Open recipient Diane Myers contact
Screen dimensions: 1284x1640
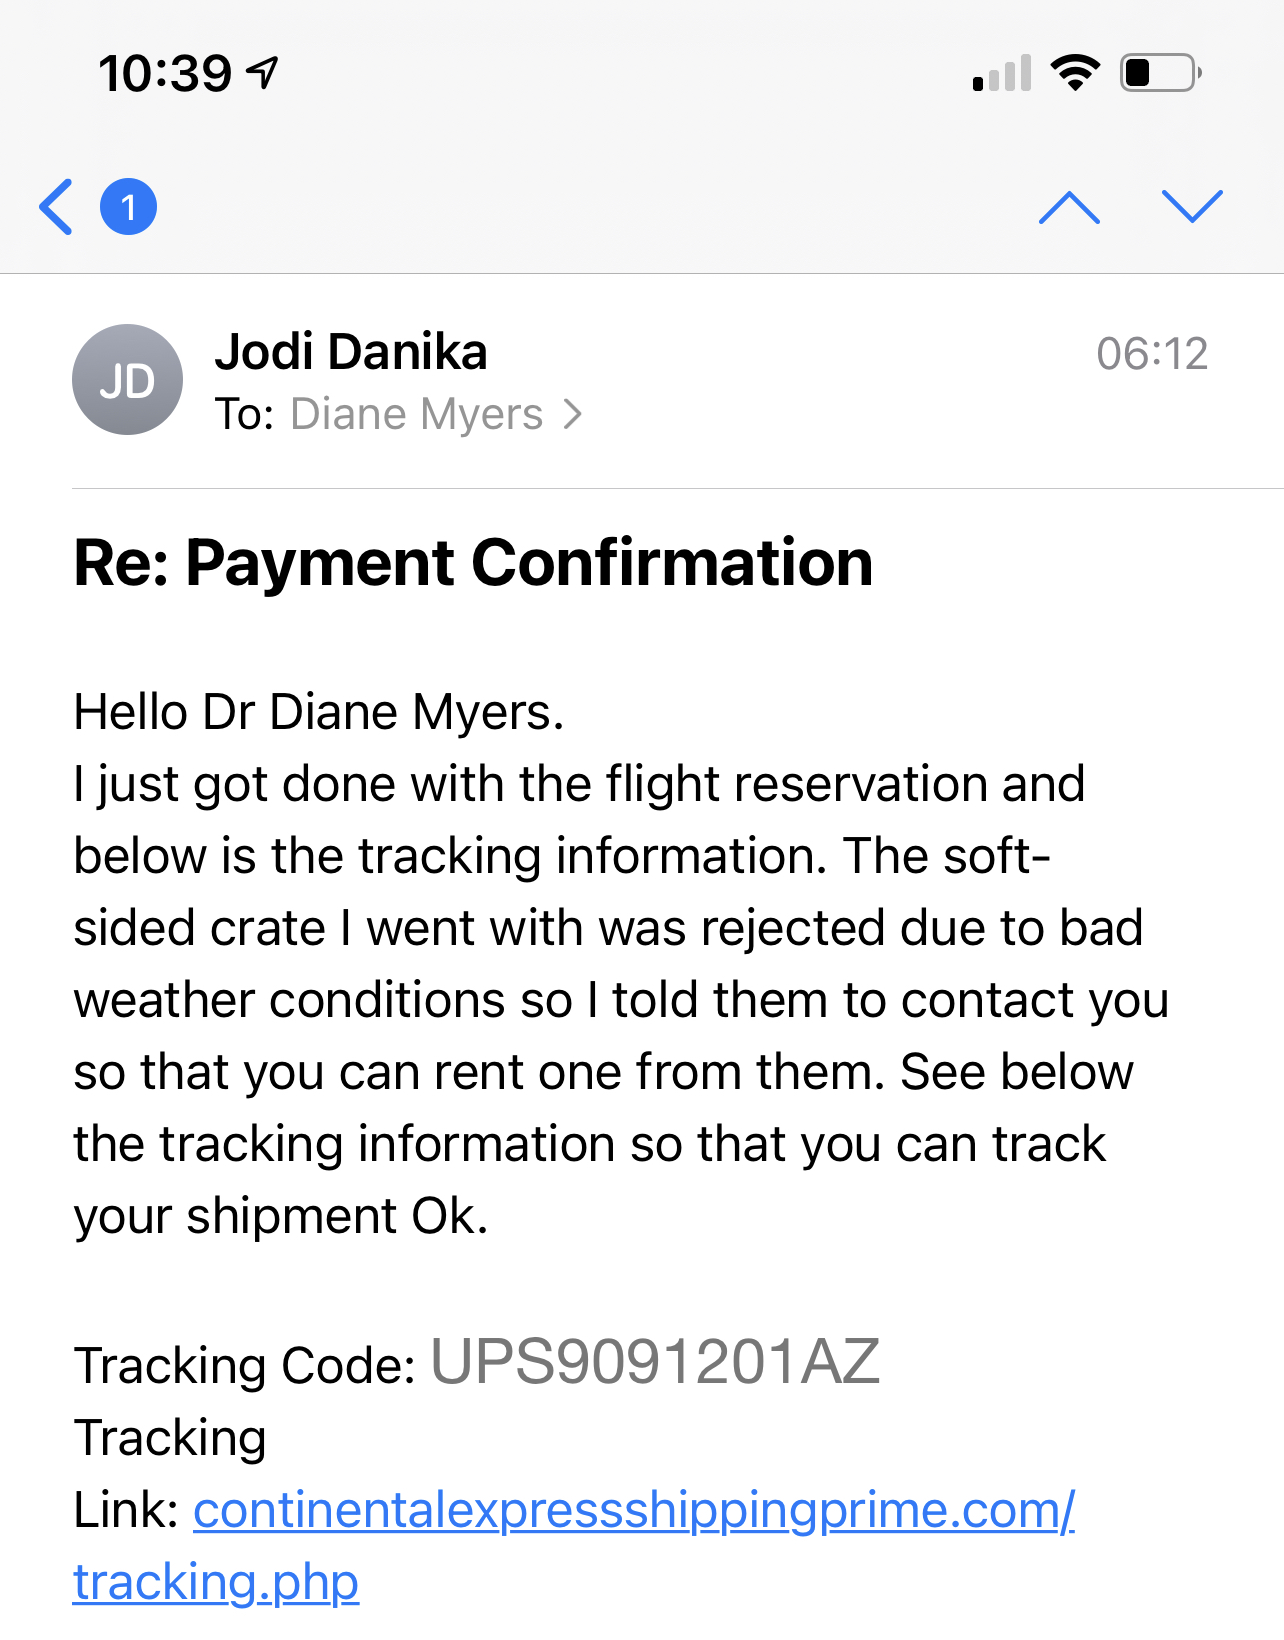pos(416,414)
